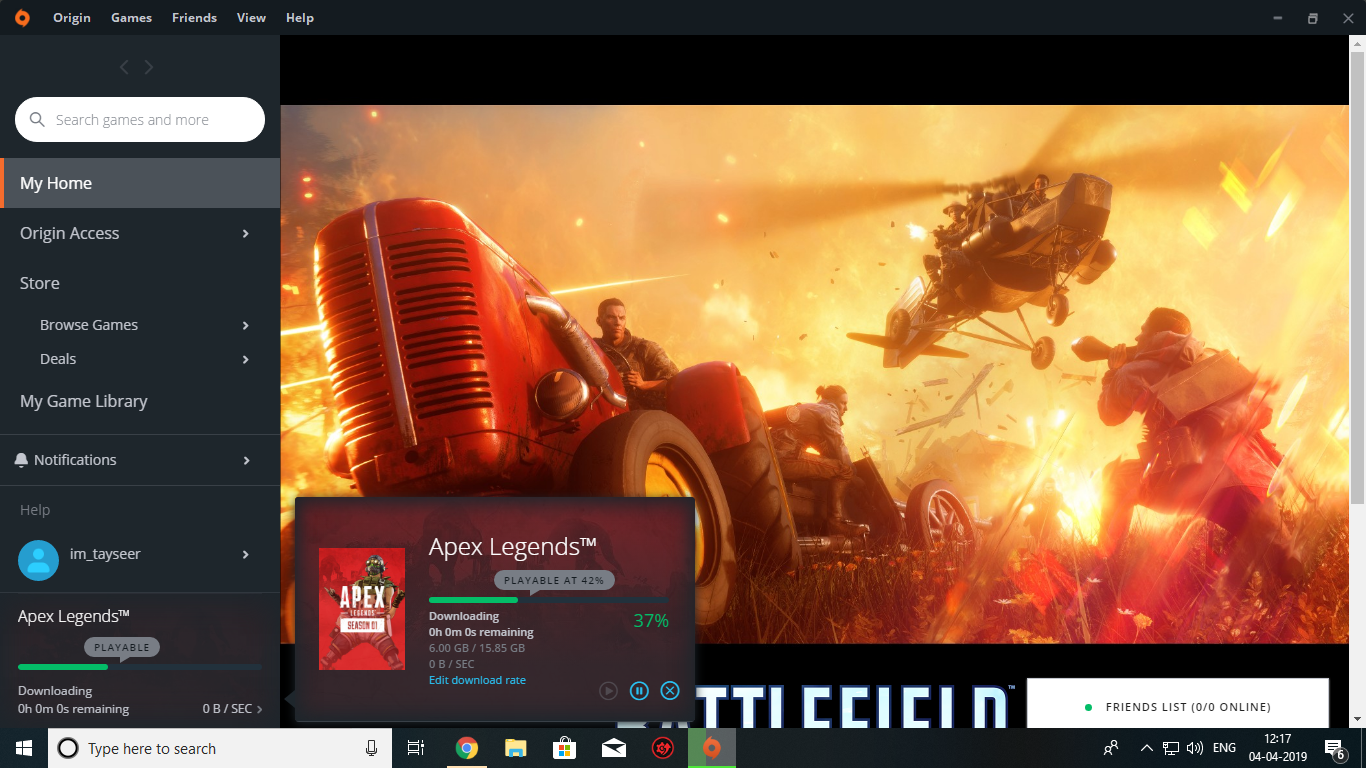Minimize the Origin window
This screenshot has width=1366, height=768.
tap(1278, 18)
